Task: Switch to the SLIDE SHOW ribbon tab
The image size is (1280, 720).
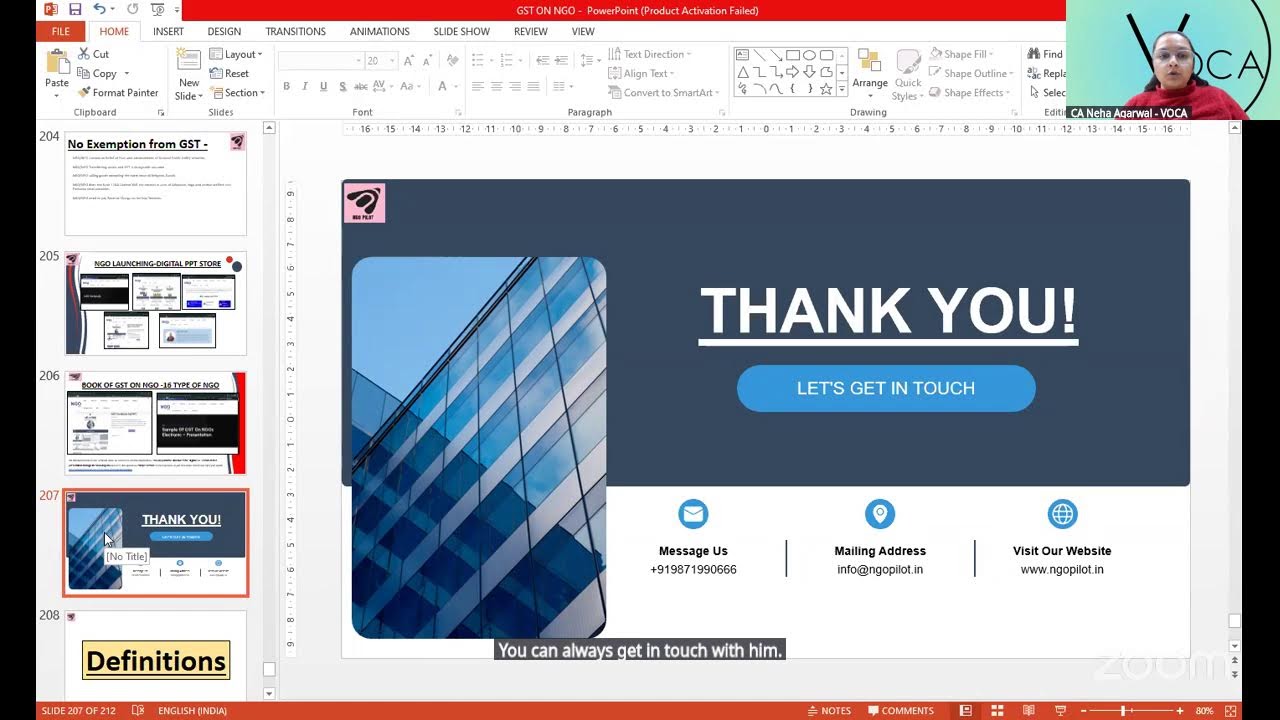Action: tap(462, 31)
